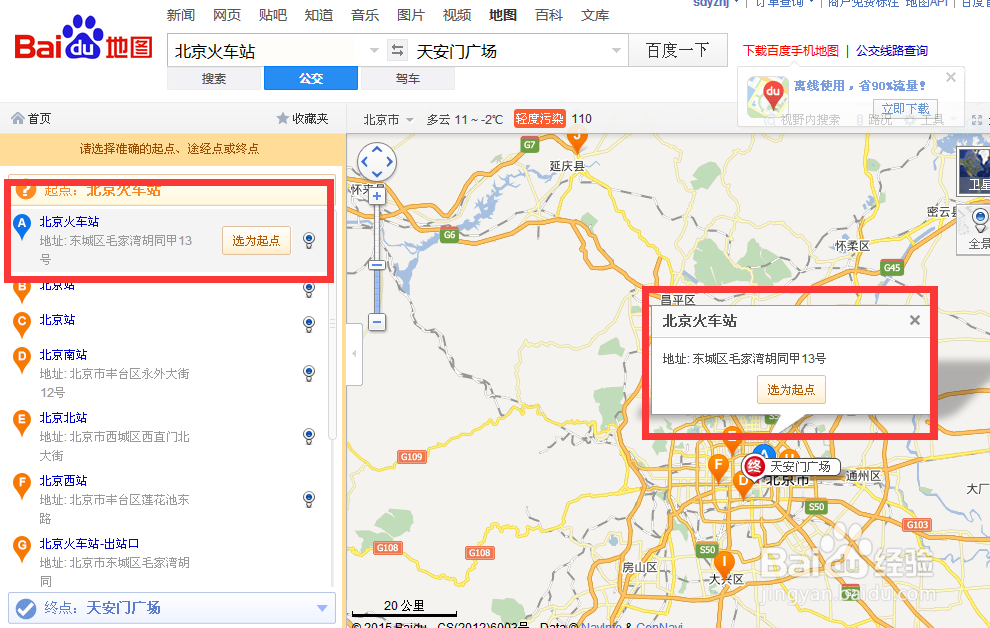Click the map zoom slider track
The image size is (990, 628).
(x=377, y=259)
